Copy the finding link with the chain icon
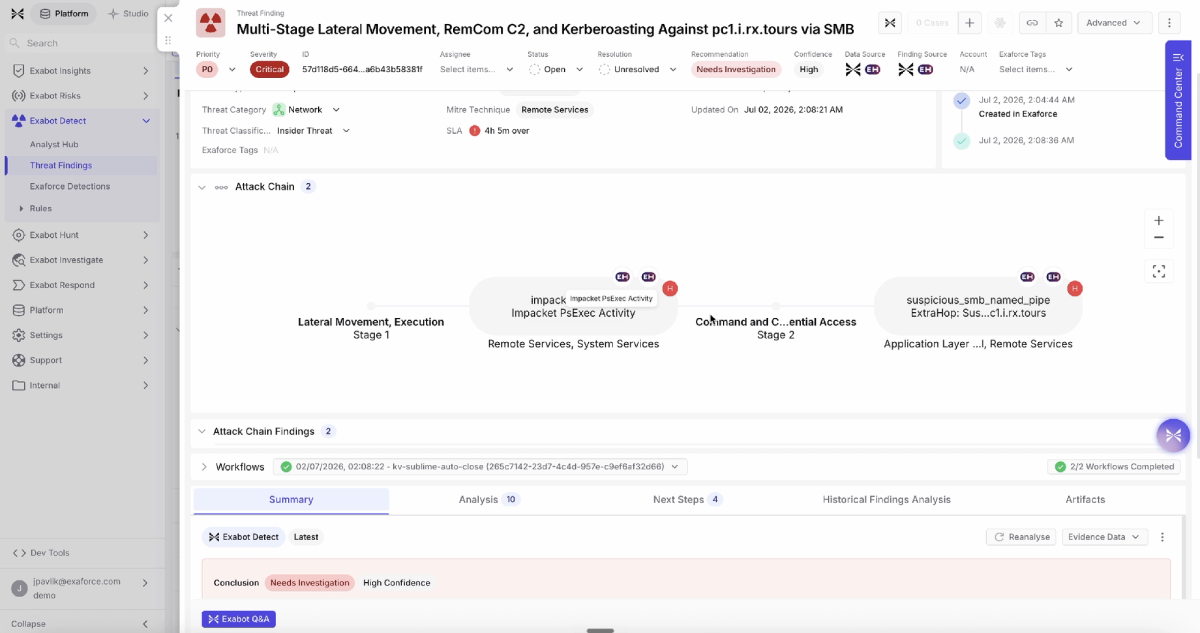The height and width of the screenshot is (633, 1200). (x=1032, y=22)
